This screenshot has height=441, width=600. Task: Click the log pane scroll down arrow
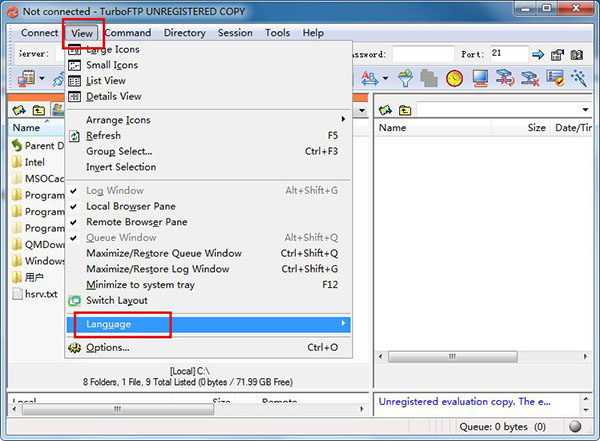(585, 410)
